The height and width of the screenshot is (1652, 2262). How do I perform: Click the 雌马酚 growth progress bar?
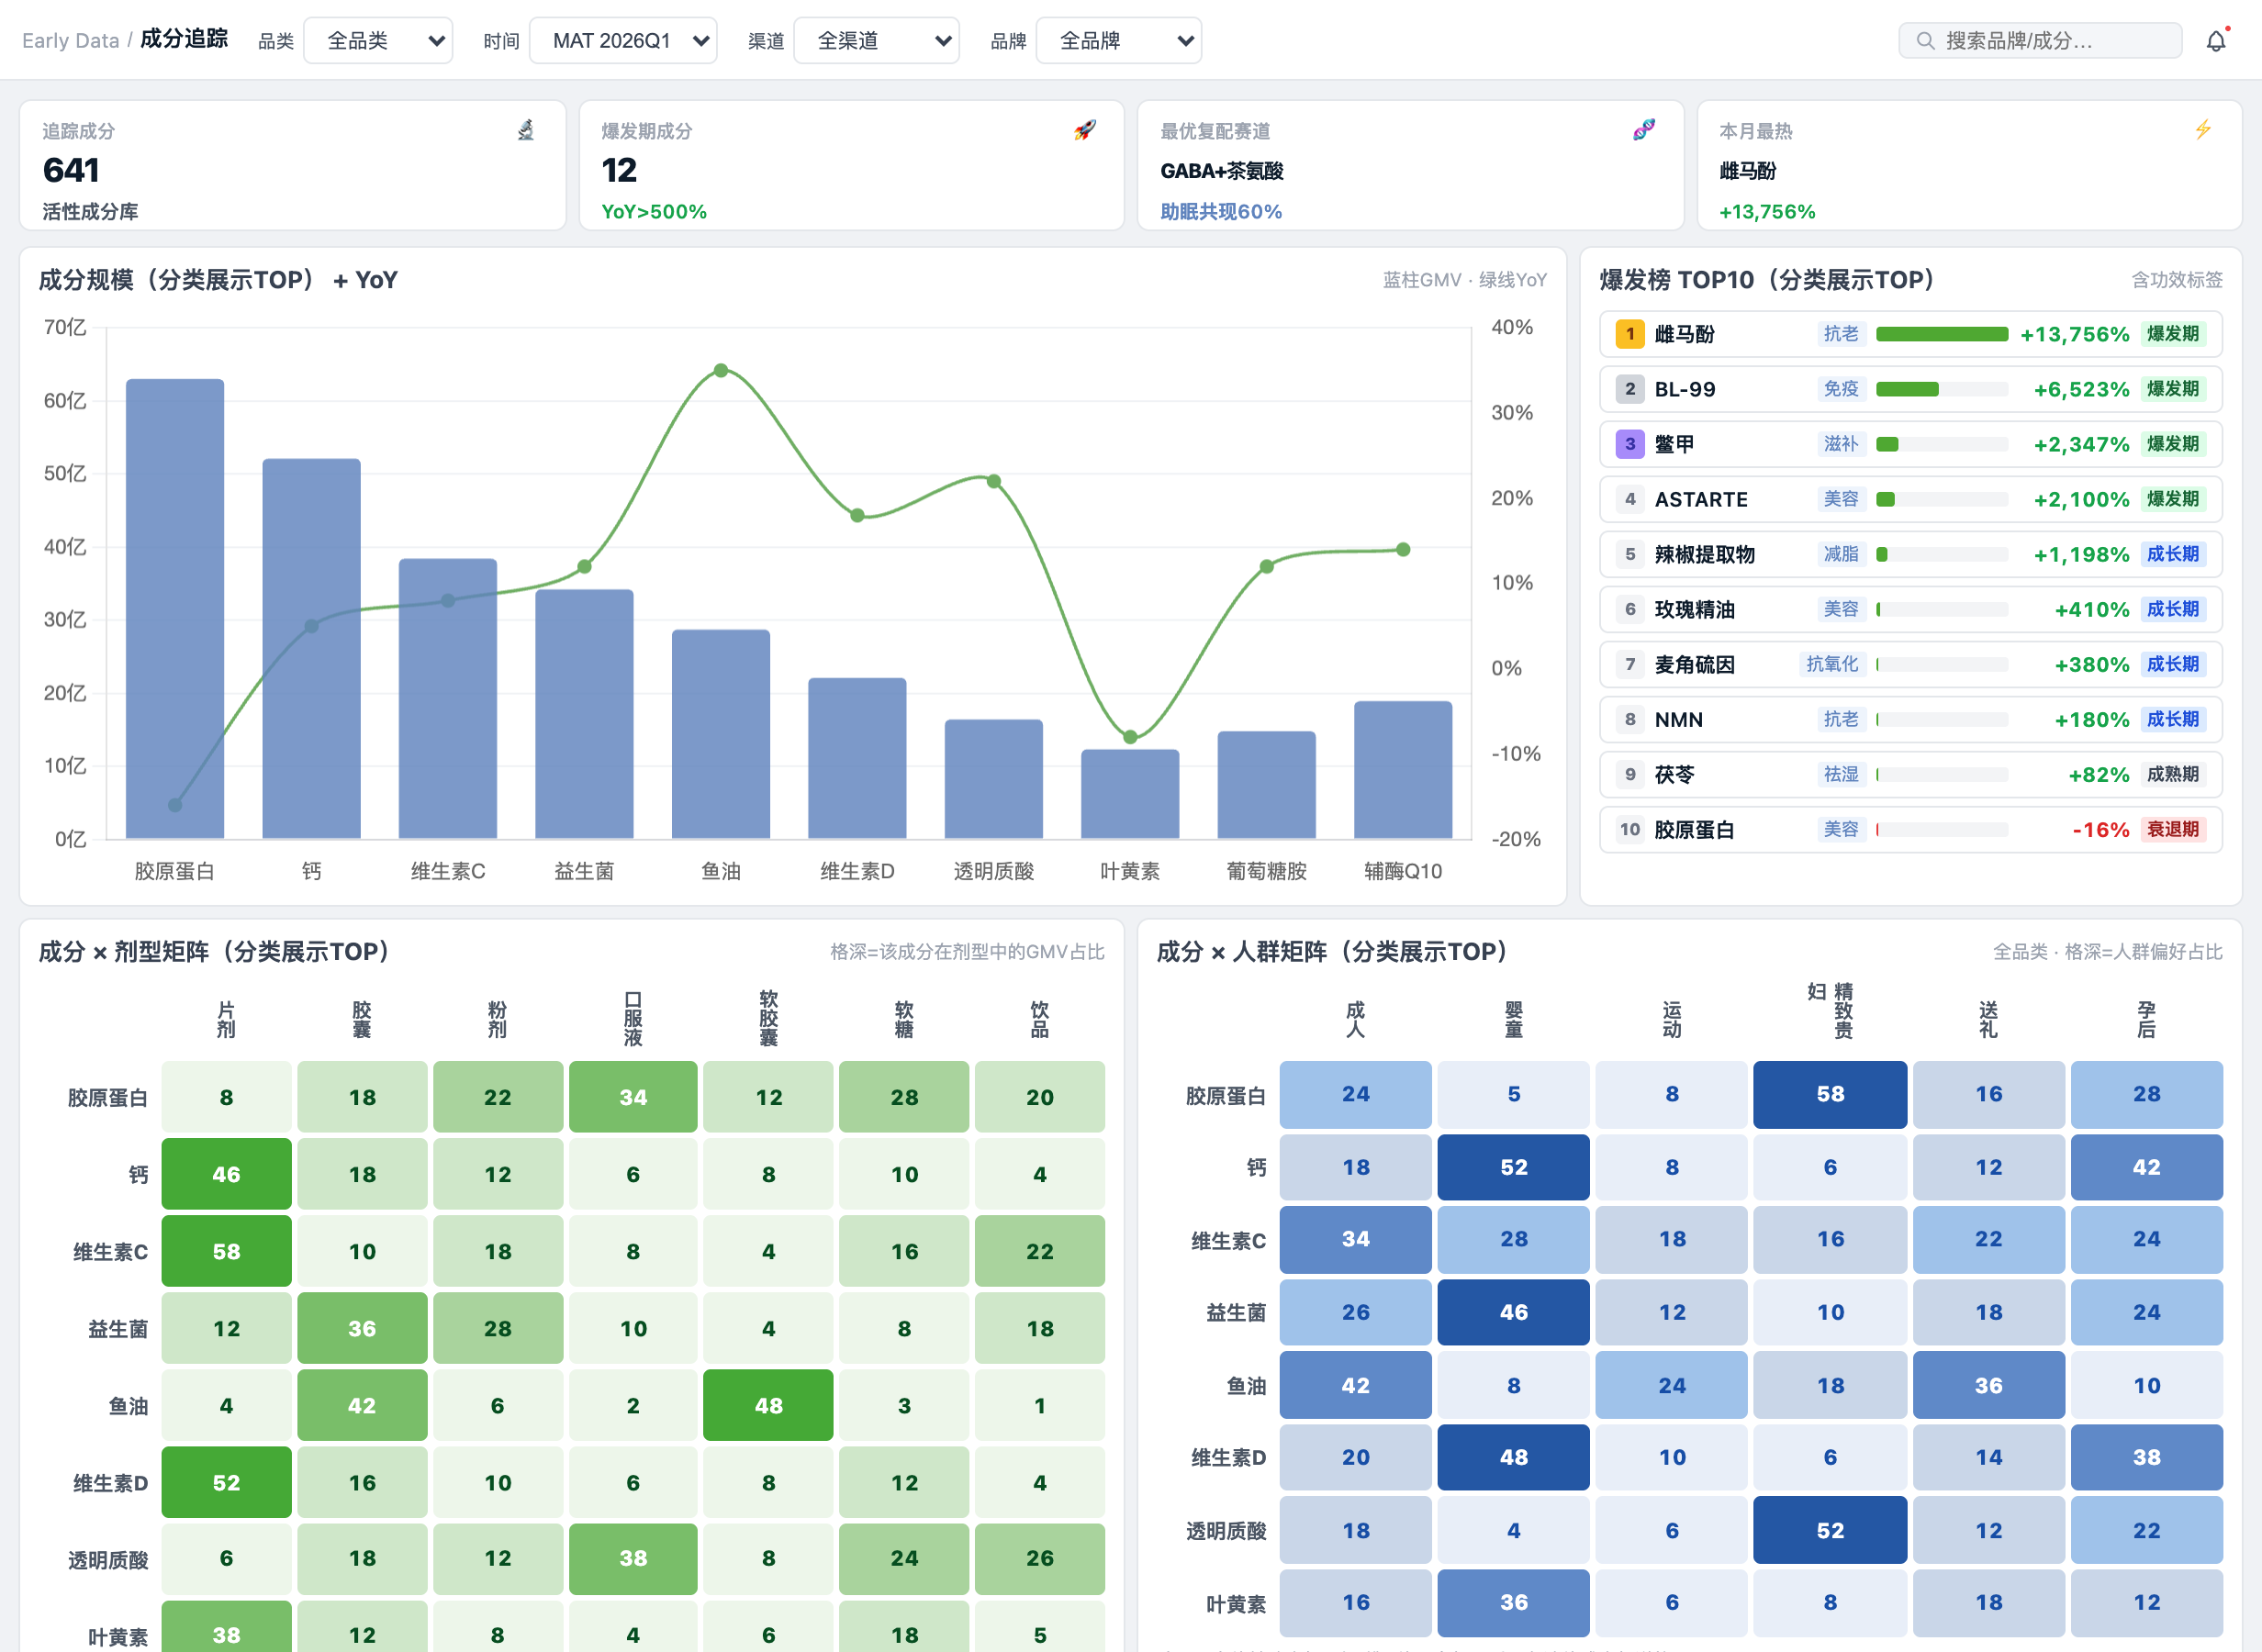(1942, 334)
